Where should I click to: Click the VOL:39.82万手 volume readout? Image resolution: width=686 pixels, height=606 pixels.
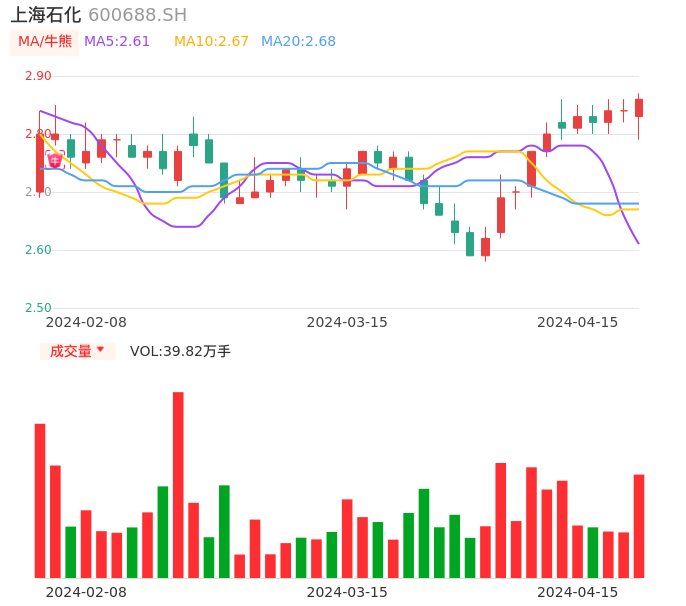pos(180,351)
